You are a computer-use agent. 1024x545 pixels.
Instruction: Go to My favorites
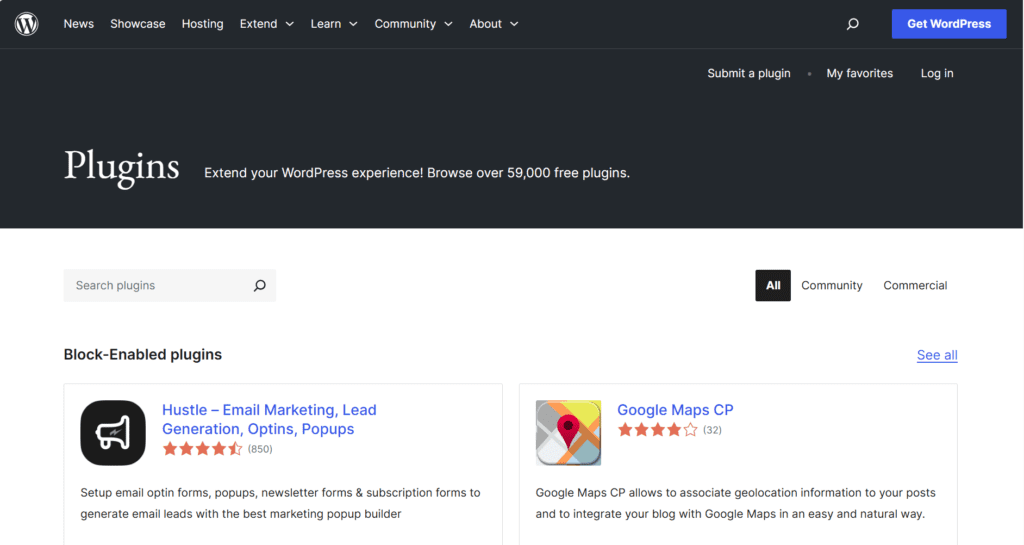click(x=859, y=73)
